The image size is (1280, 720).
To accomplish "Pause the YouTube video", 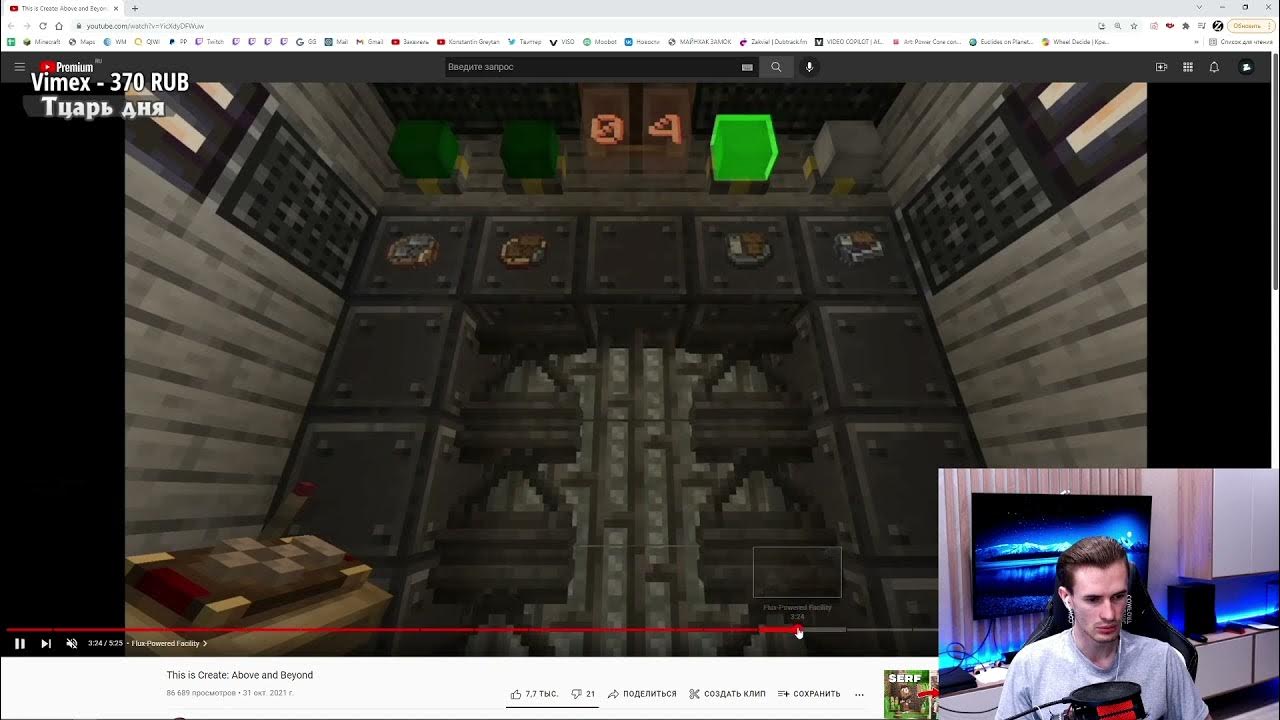I will pos(19,643).
